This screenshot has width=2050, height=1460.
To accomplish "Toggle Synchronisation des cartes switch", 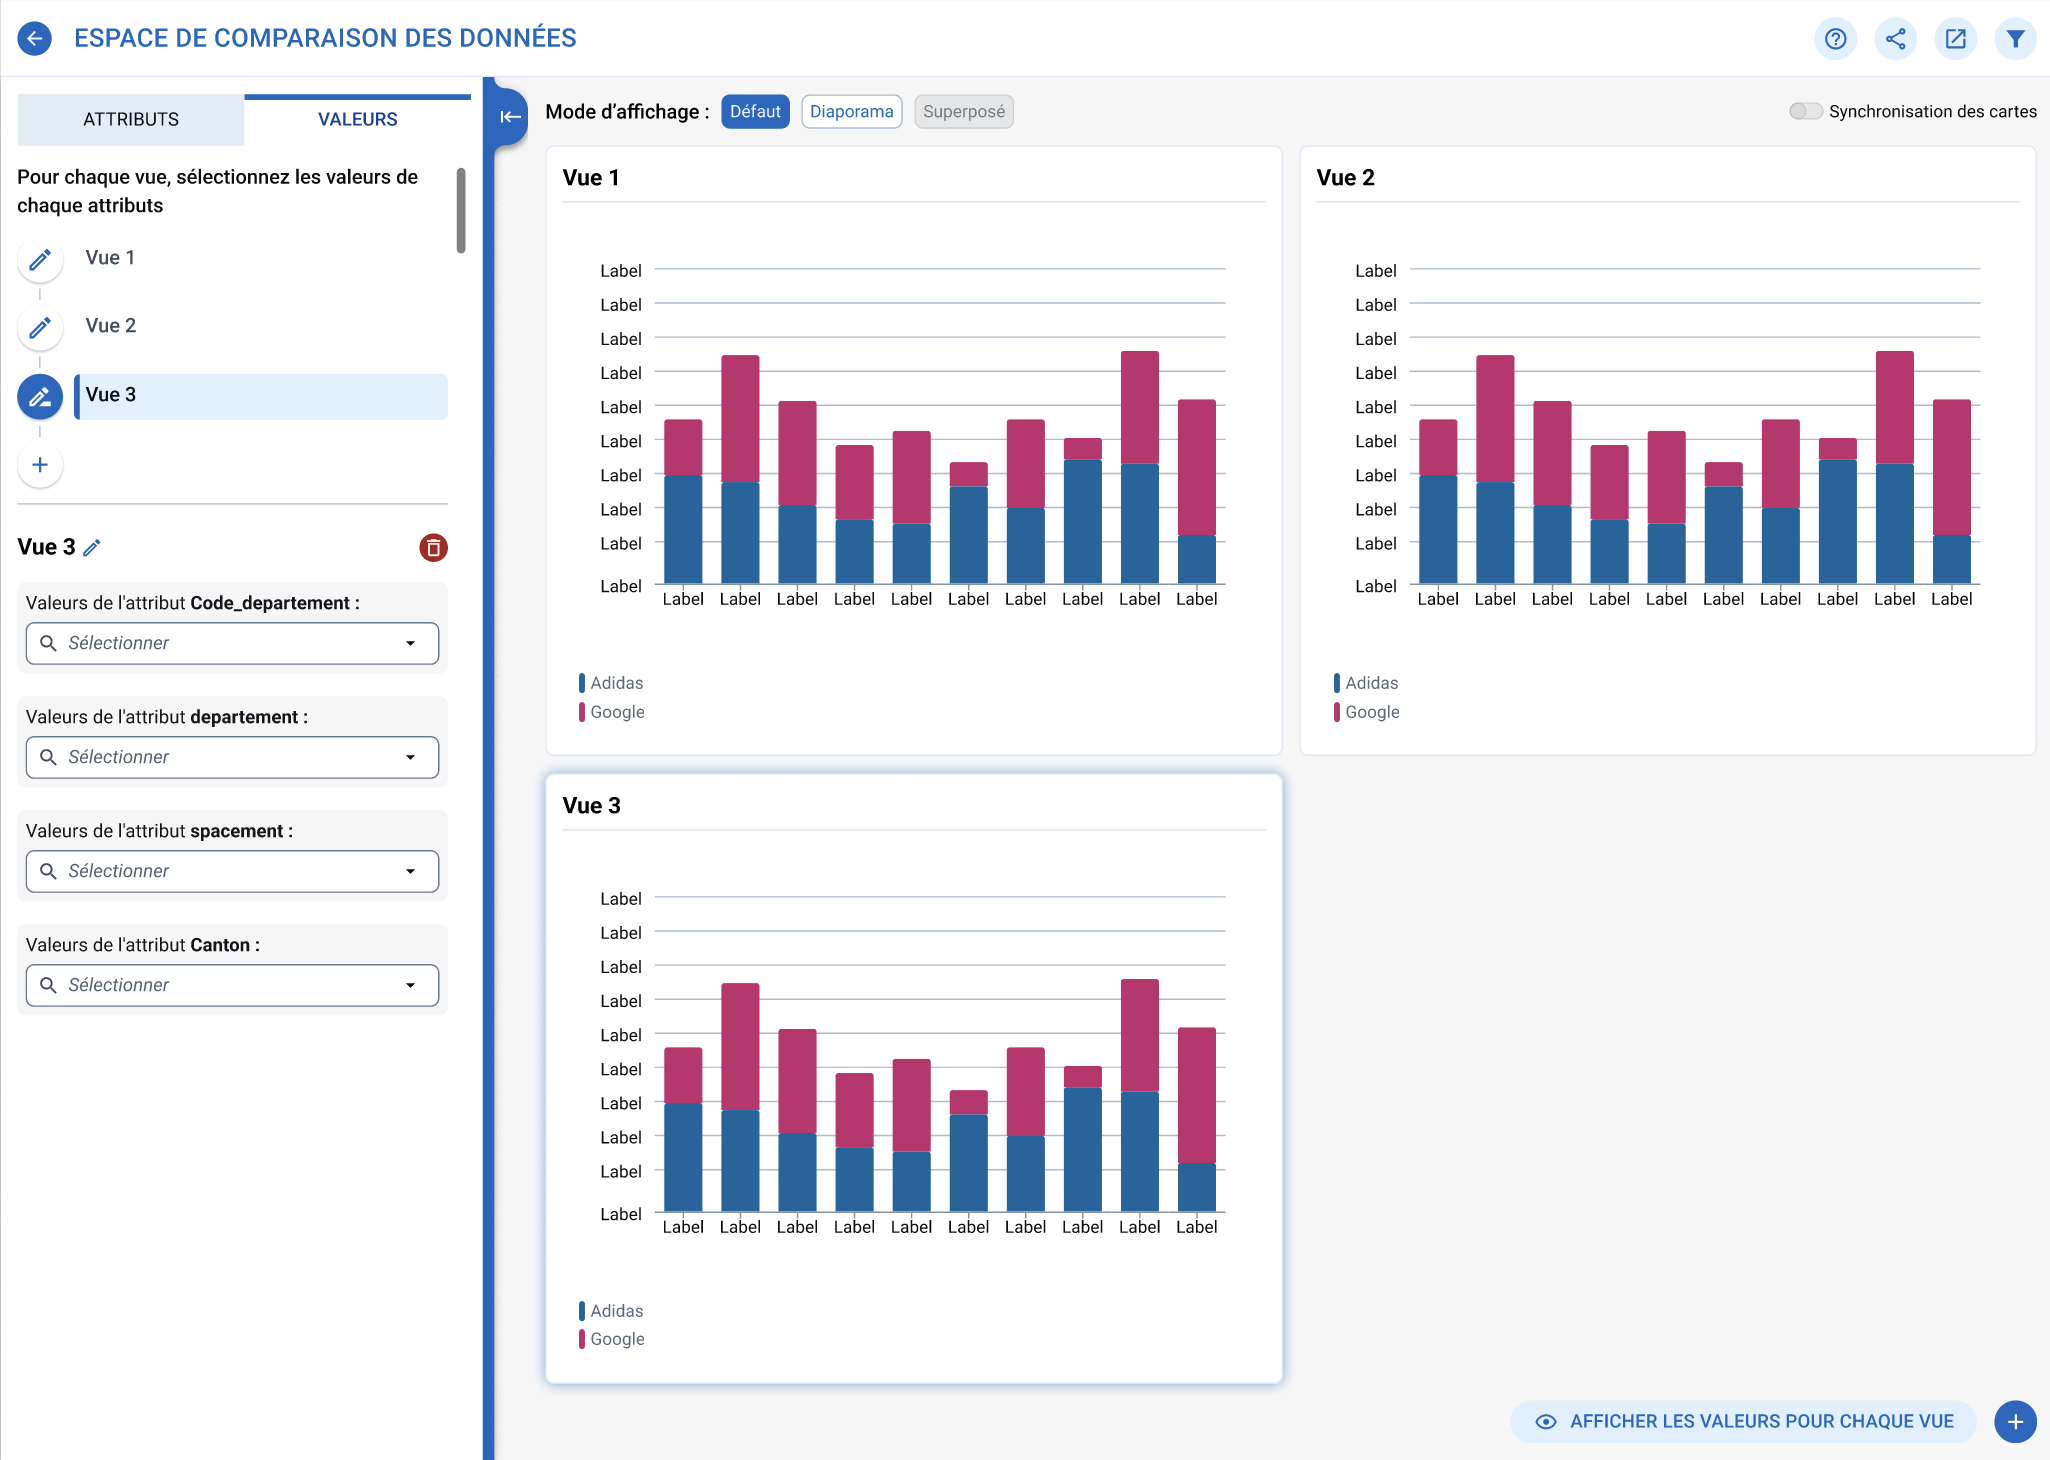I will pos(1805,111).
